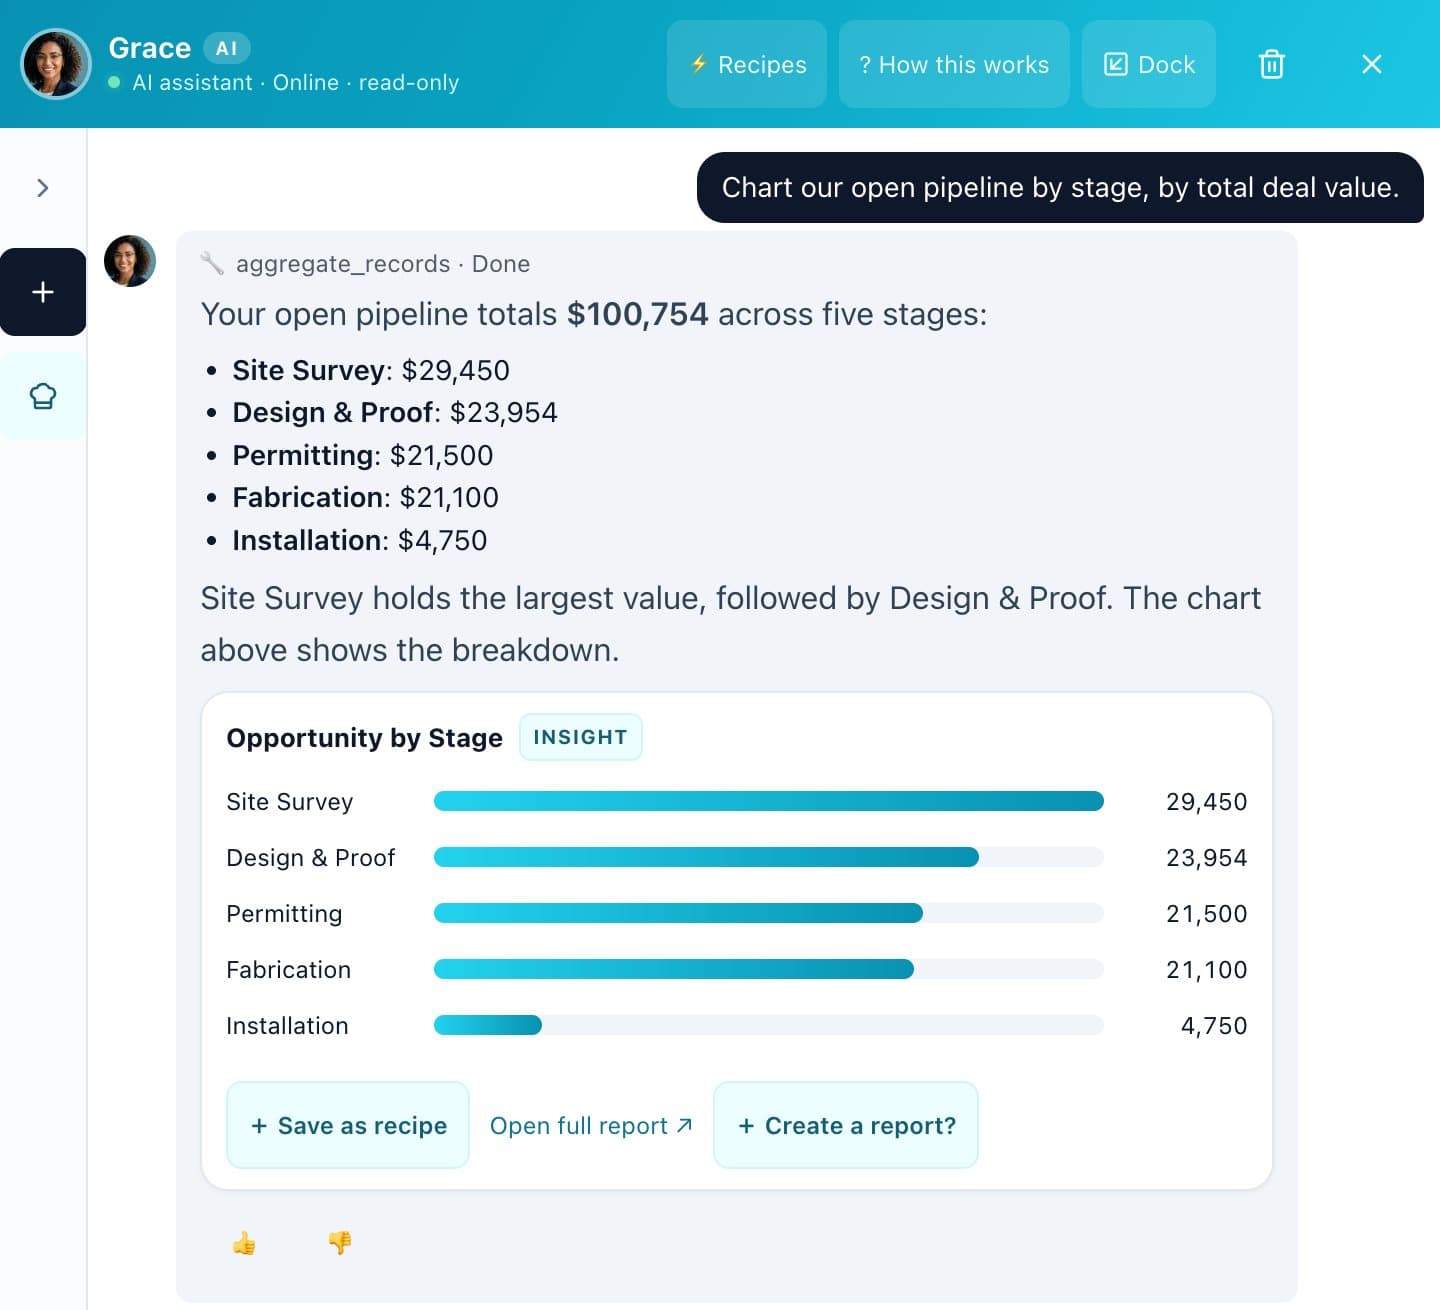The width and height of the screenshot is (1440, 1310).
Task: Click Create a report button
Action: coord(846,1125)
